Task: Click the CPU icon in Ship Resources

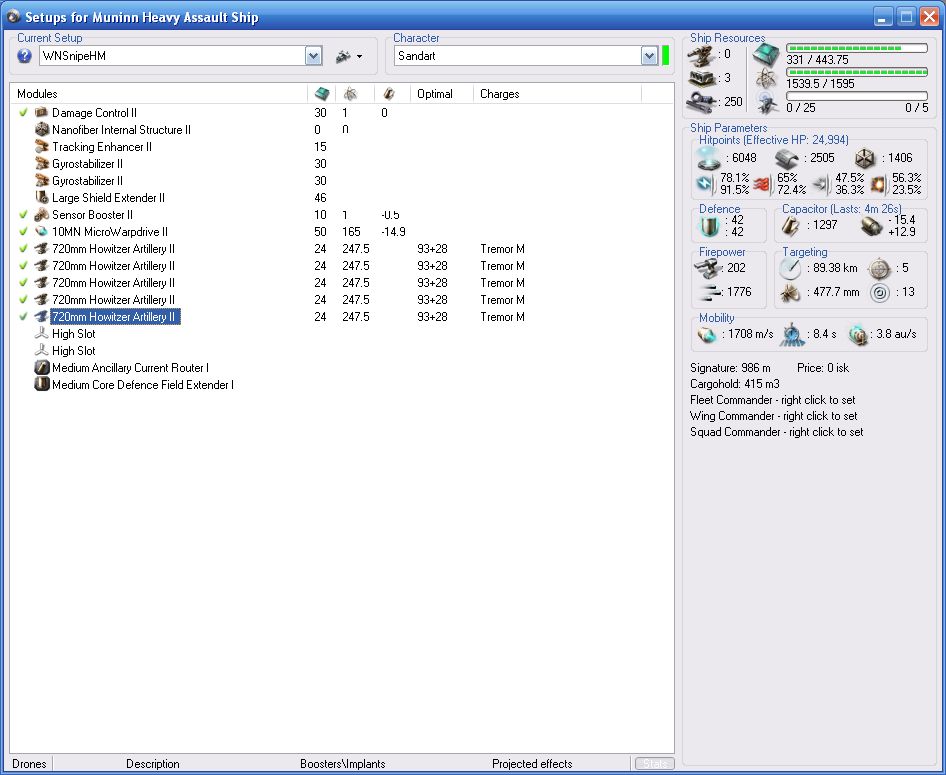Action: [x=766, y=54]
